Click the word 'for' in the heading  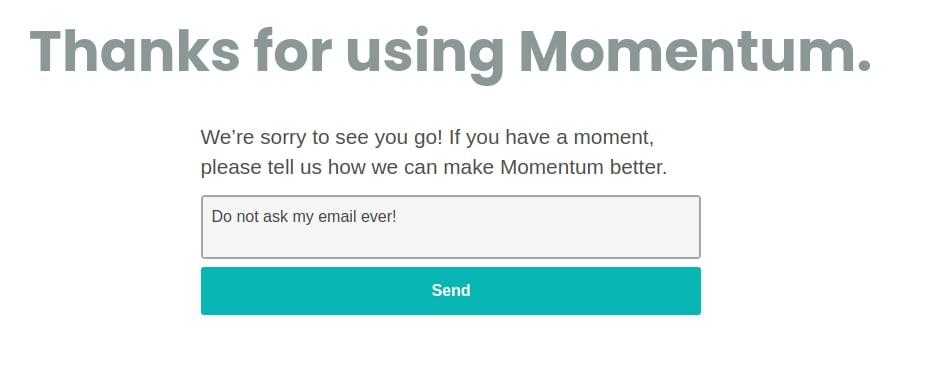[293, 52]
